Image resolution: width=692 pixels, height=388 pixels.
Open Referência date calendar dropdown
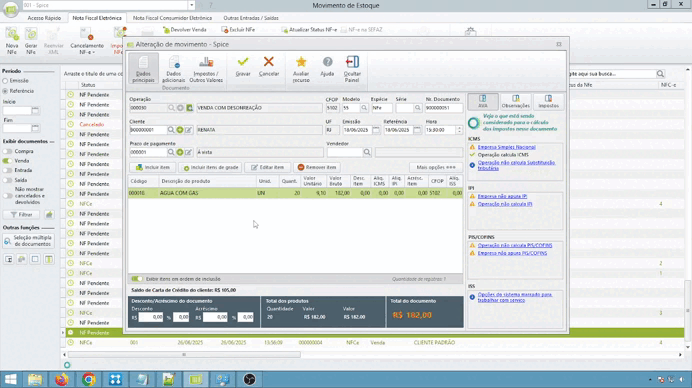tap(417, 130)
